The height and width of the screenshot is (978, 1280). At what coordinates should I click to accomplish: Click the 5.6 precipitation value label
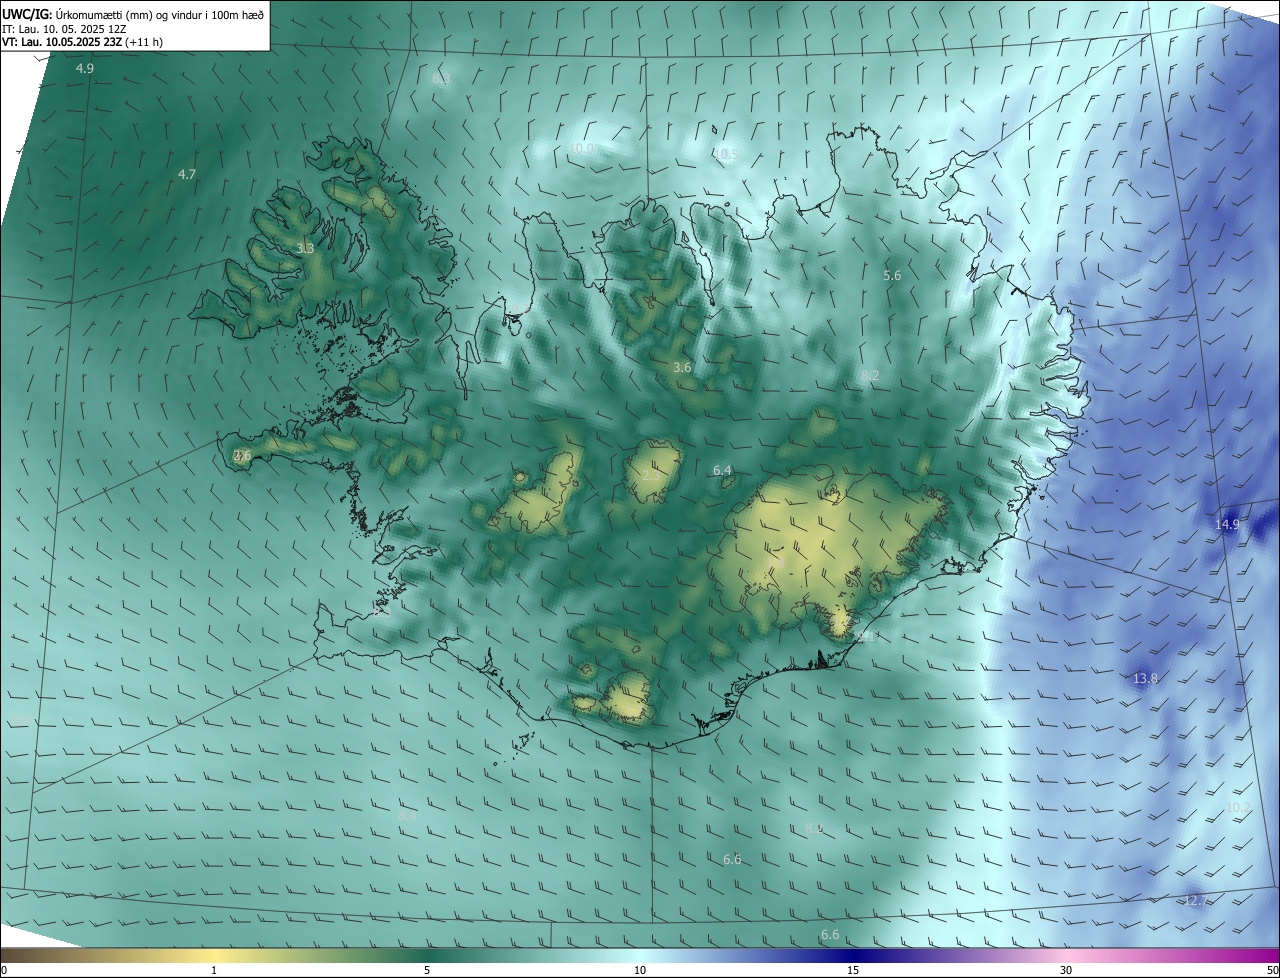pyautogui.click(x=892, y=275)
